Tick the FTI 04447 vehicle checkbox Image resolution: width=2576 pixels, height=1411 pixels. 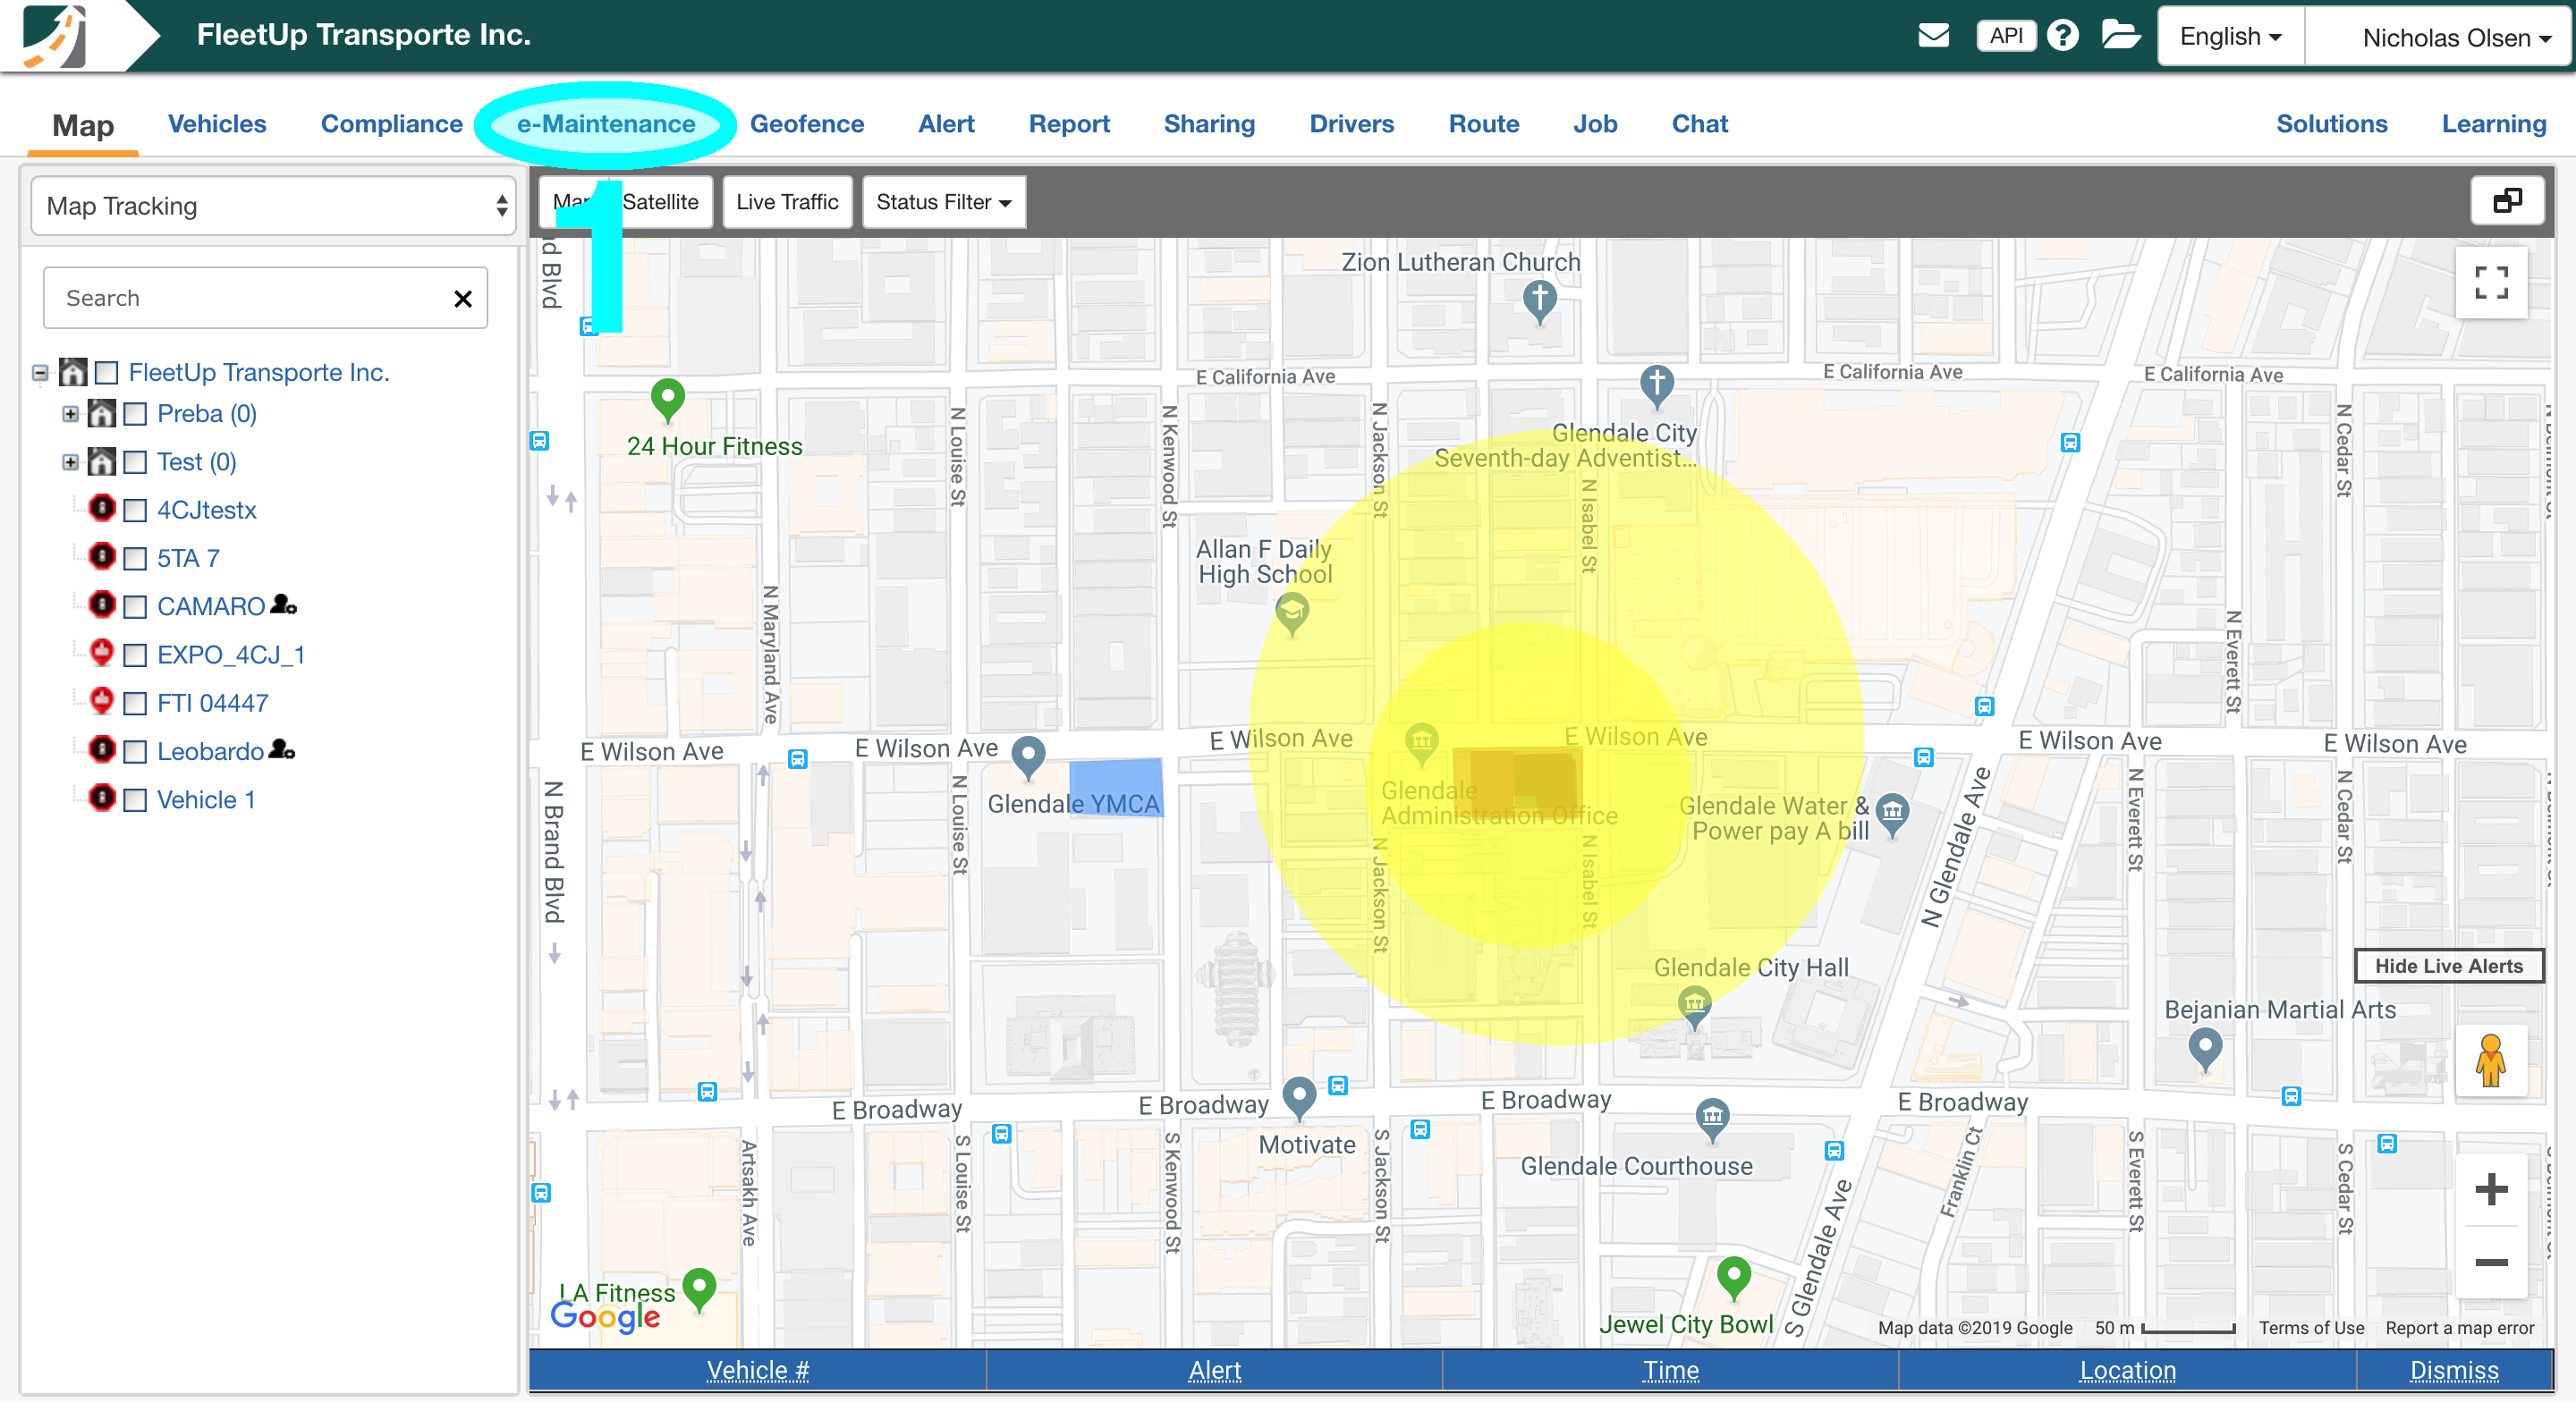tap(135, 704)
